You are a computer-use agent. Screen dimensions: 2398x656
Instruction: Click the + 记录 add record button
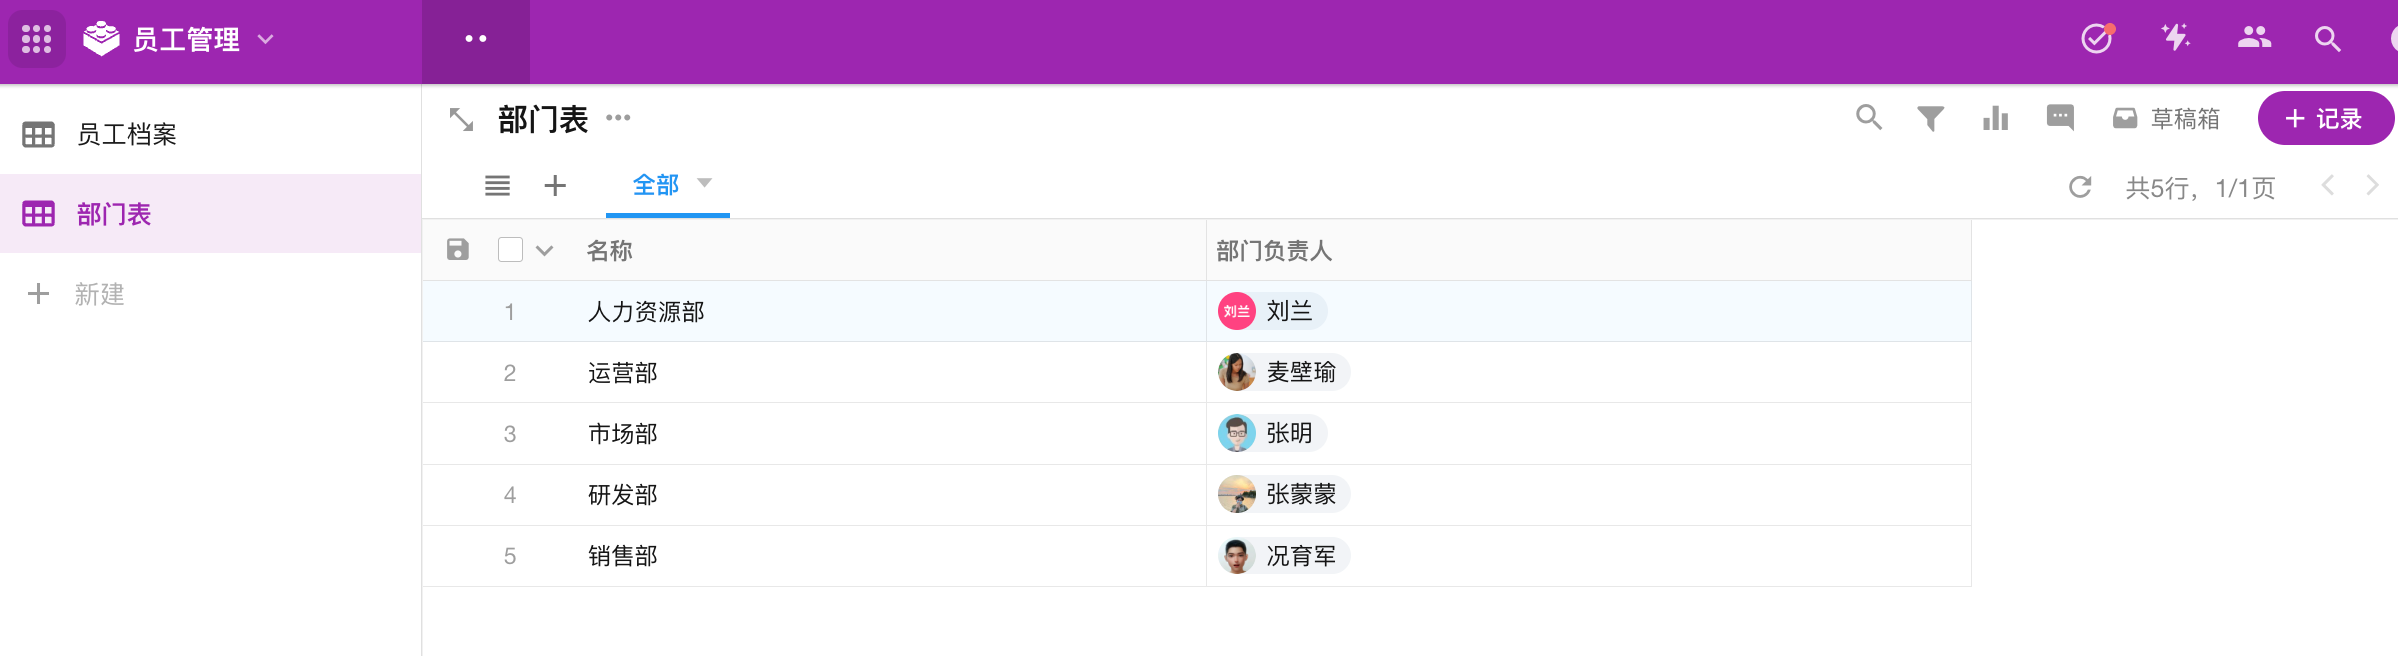point(2324,118)
